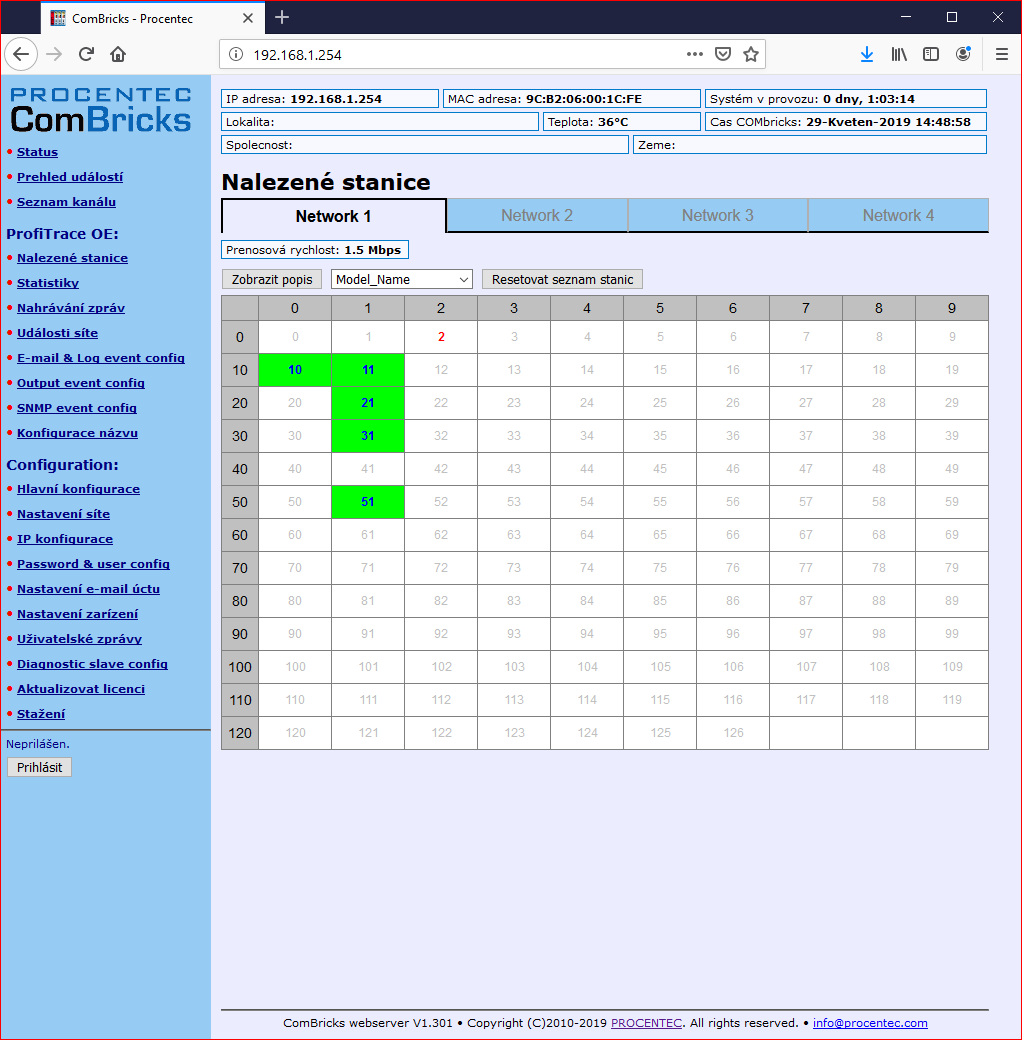Click the Zobrazit popis button
1022x1040 pixels.
click(x=272, y=279)
